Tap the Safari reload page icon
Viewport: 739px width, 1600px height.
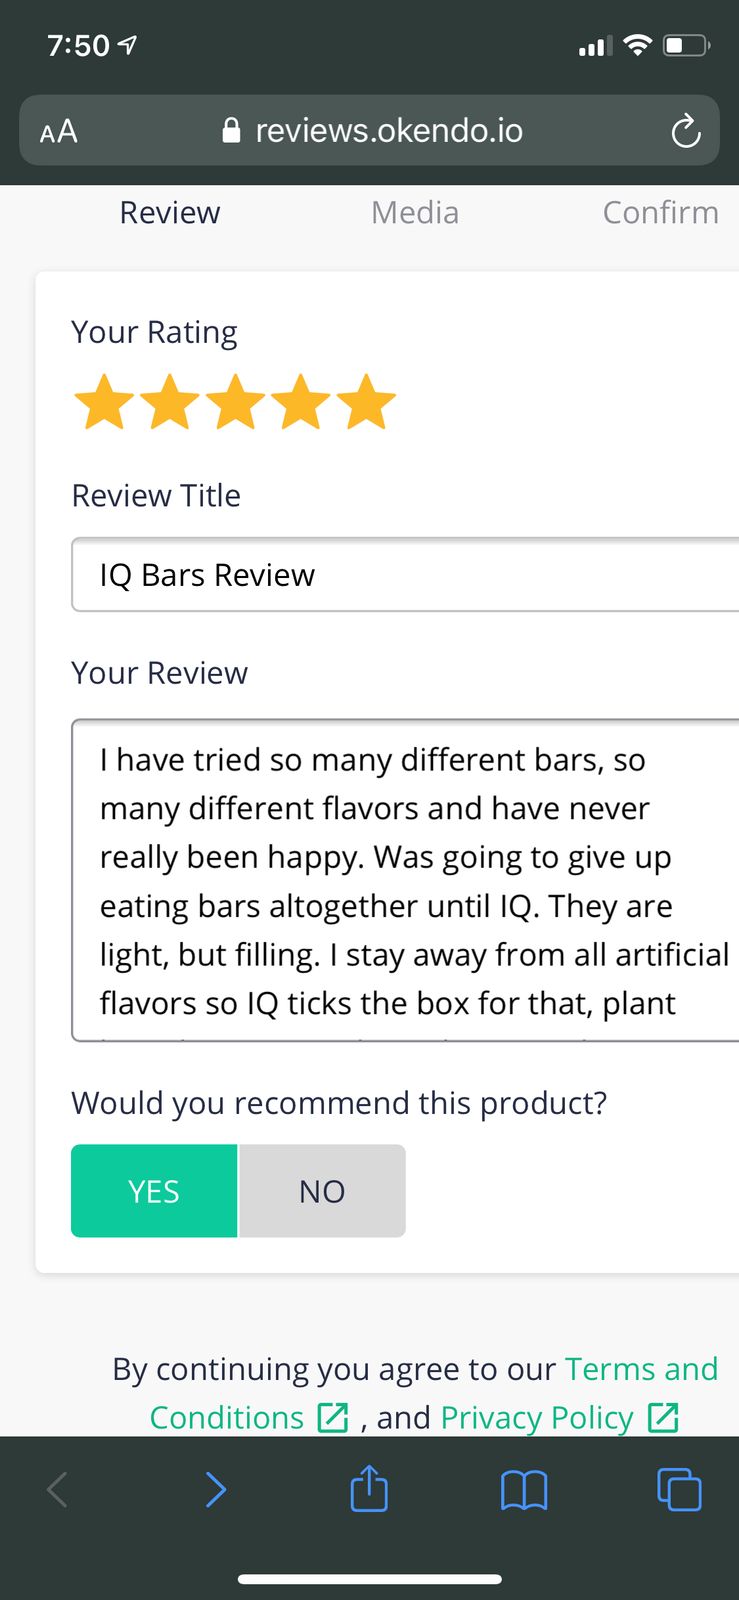[685, 131]
